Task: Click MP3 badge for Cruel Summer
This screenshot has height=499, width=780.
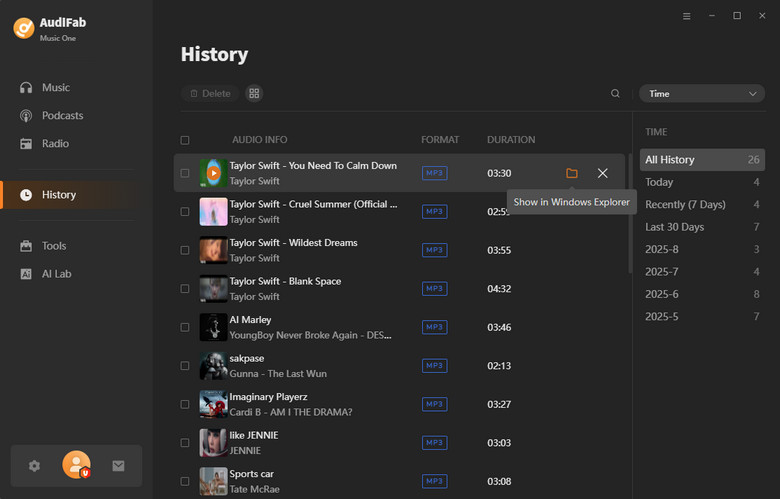Action: tap(434, 211)
